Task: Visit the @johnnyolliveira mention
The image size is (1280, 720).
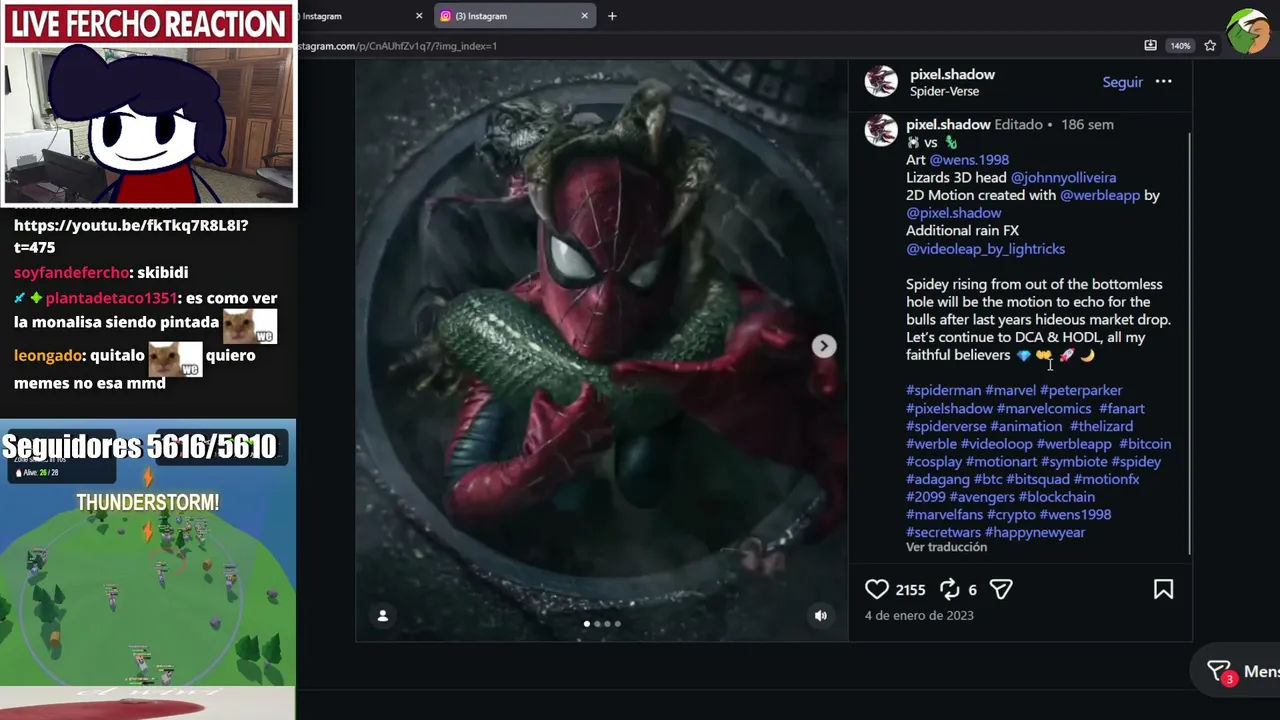Action: 1063,178
